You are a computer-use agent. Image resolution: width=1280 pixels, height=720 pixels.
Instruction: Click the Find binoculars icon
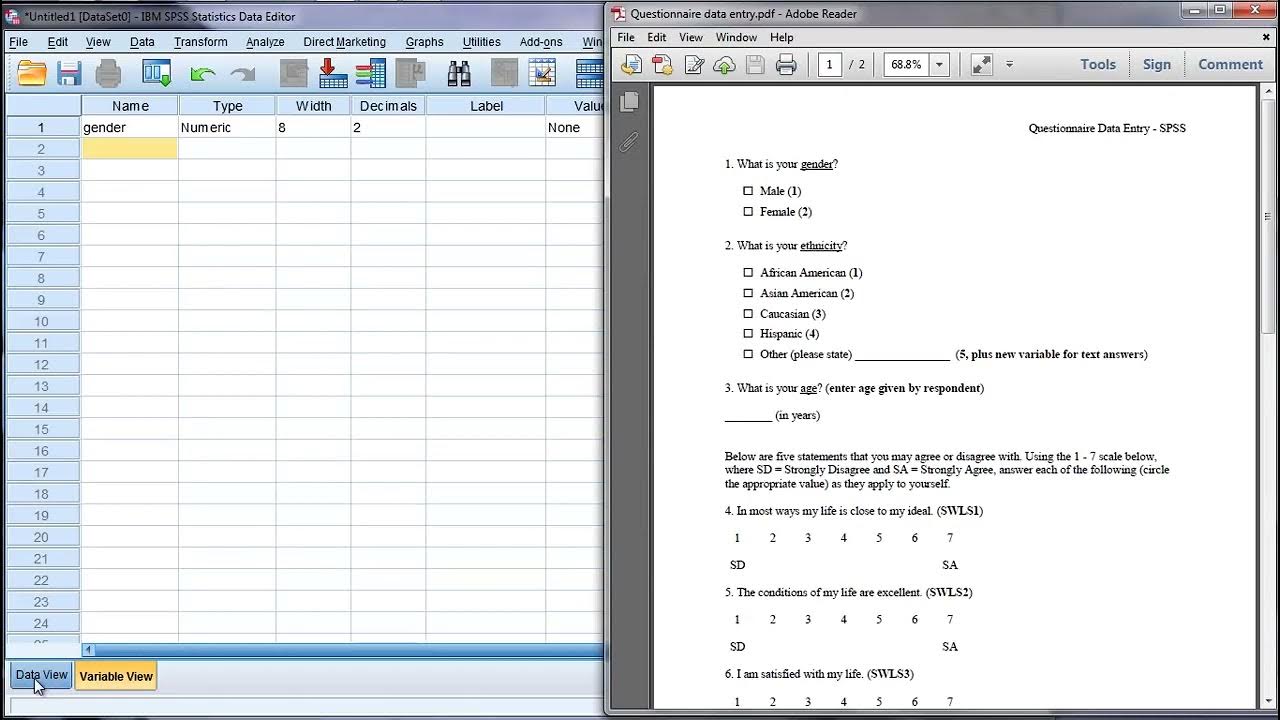[x=459, y=73]
